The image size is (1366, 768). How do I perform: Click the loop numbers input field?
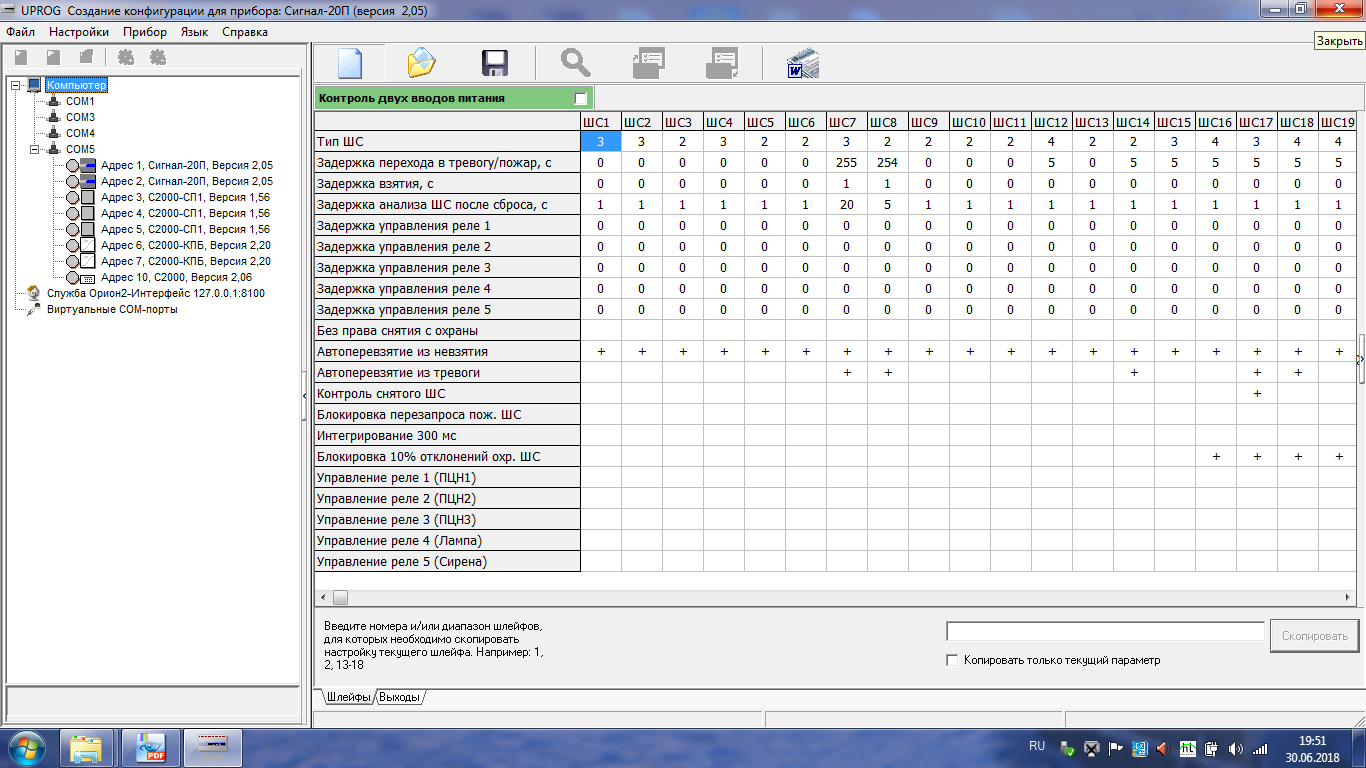pos(1105,632)
